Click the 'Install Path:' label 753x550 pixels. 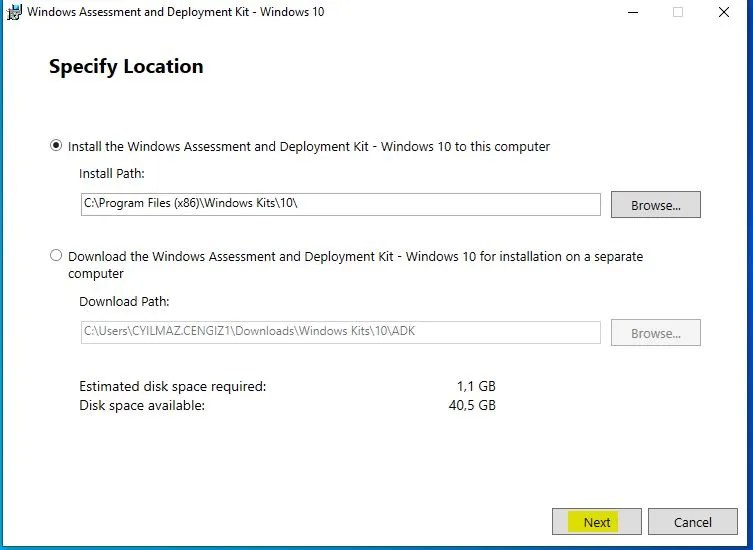[112, 173]
